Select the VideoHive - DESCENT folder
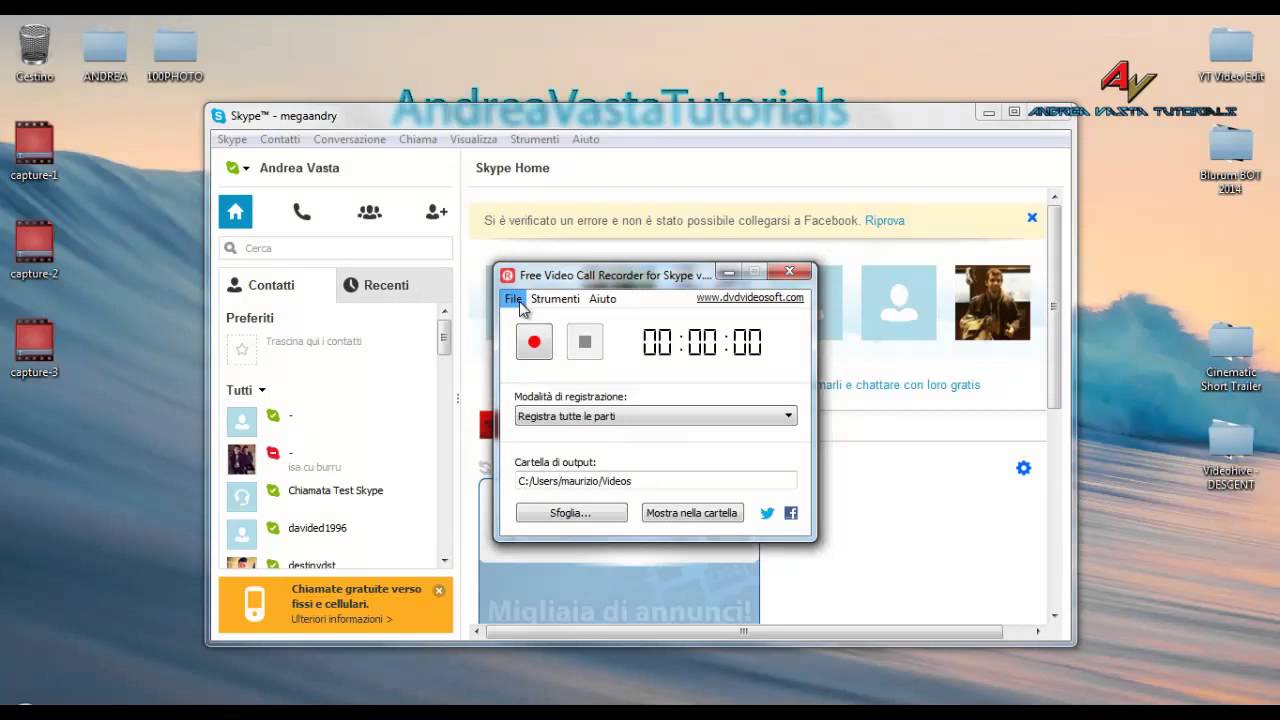The height and width of the screenshot is (720, 1280). [x=1231, y=457]
